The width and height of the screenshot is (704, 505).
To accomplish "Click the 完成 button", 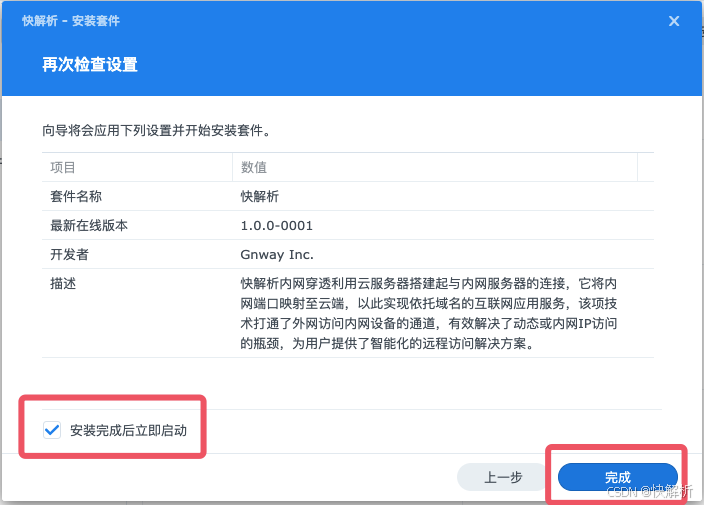I will point(617,476).
